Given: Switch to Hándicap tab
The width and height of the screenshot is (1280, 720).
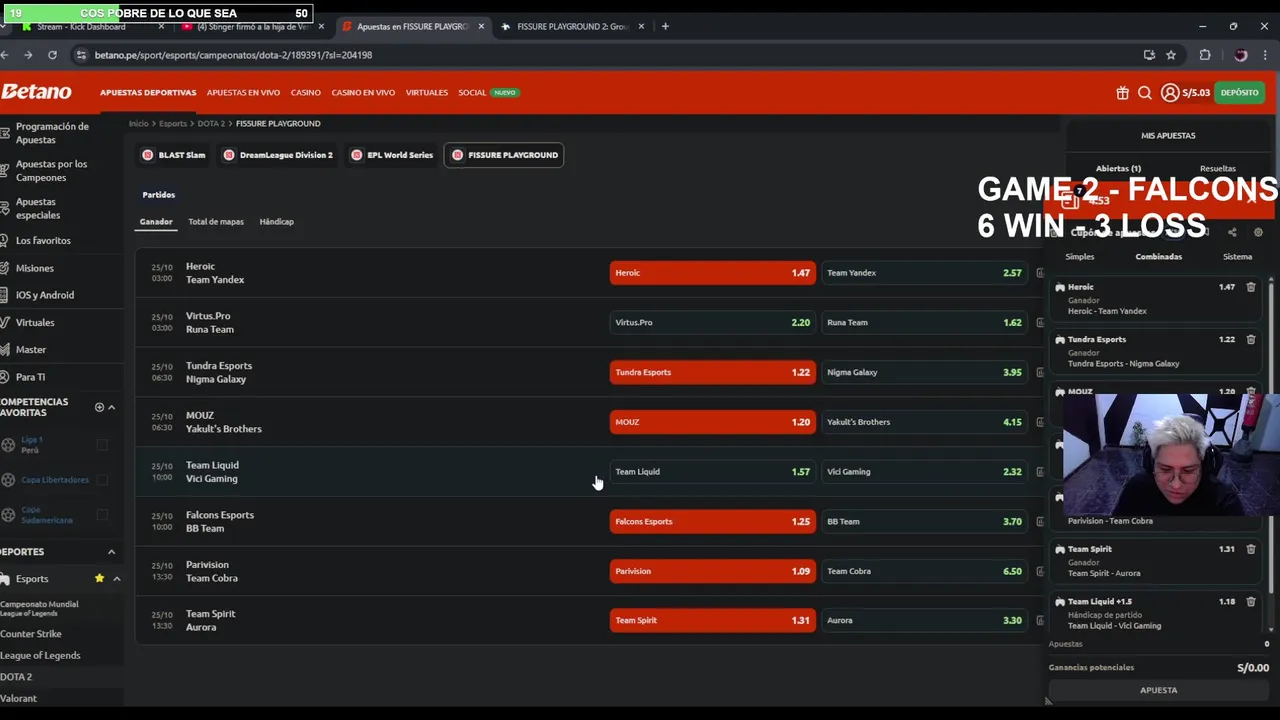Looking at the screenshot, I should [x=276, y=221].
